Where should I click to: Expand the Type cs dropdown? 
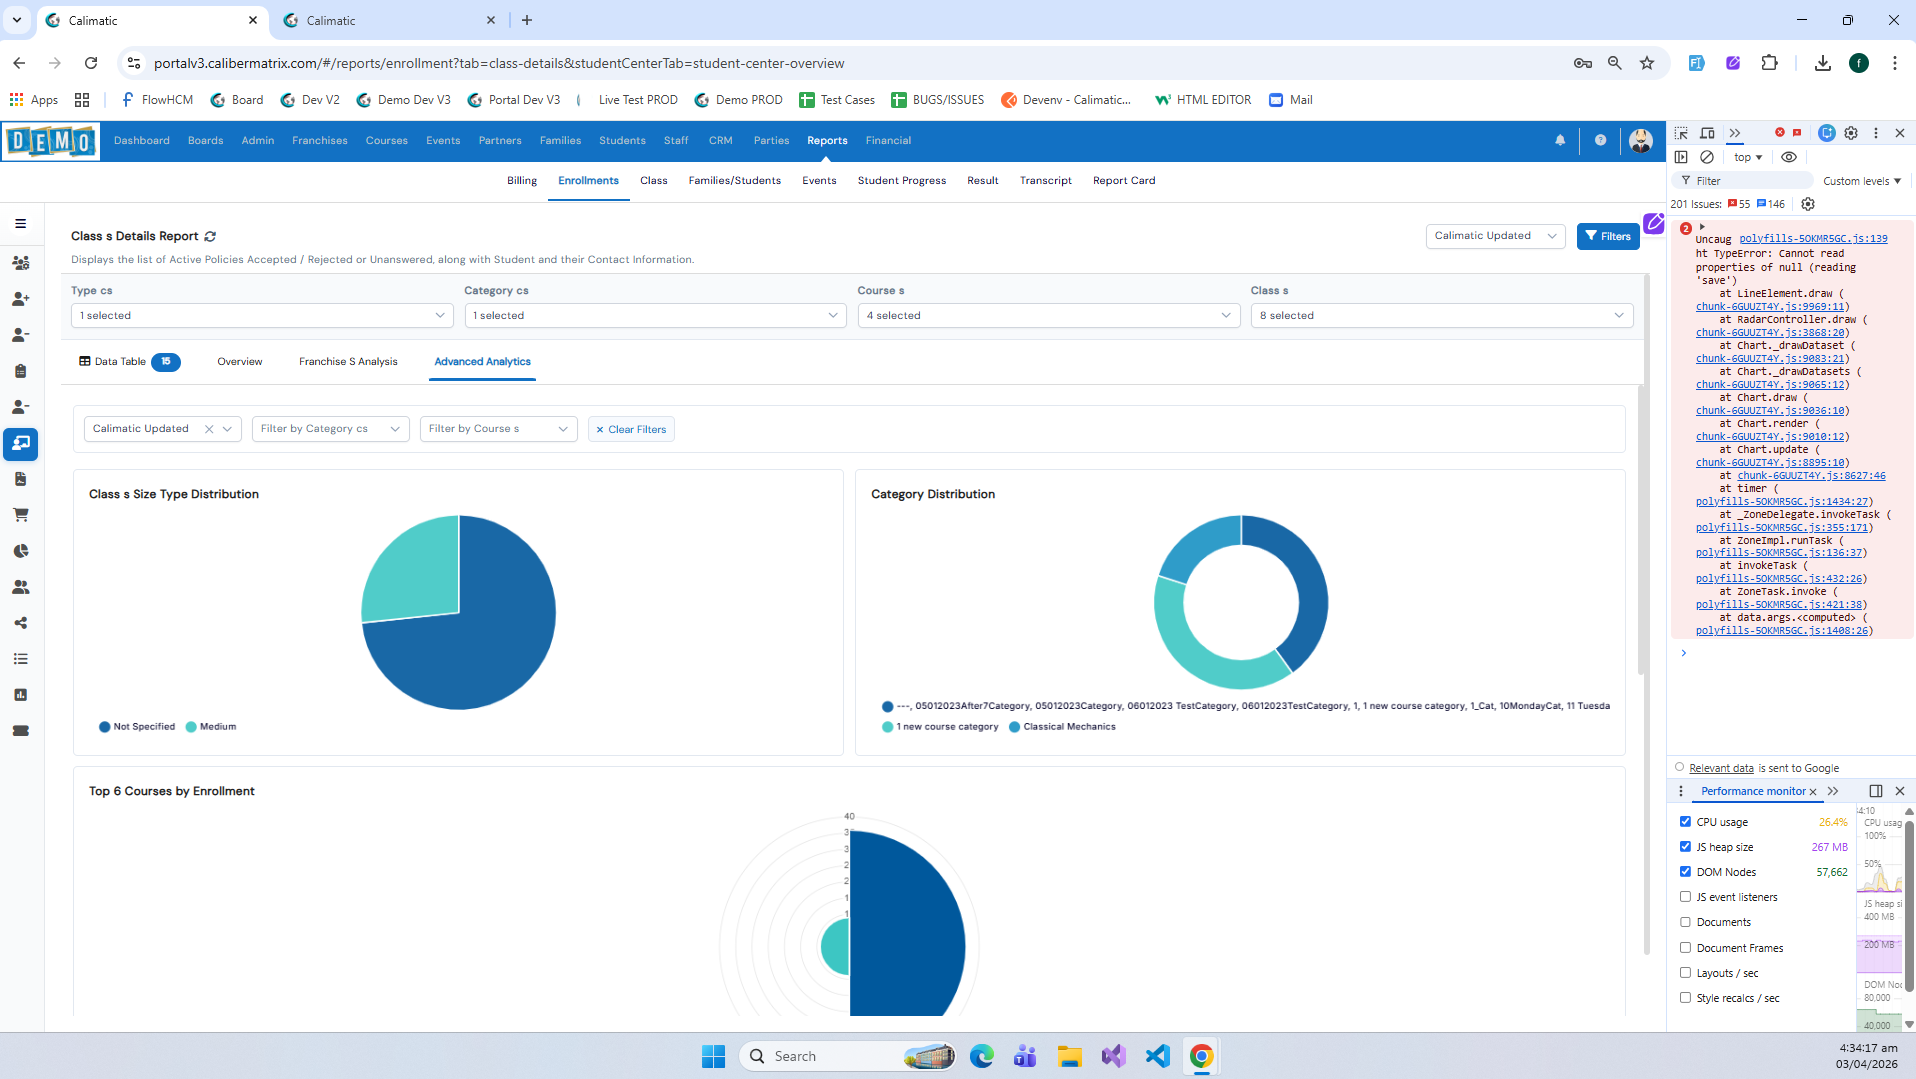(x=261, y=316)
